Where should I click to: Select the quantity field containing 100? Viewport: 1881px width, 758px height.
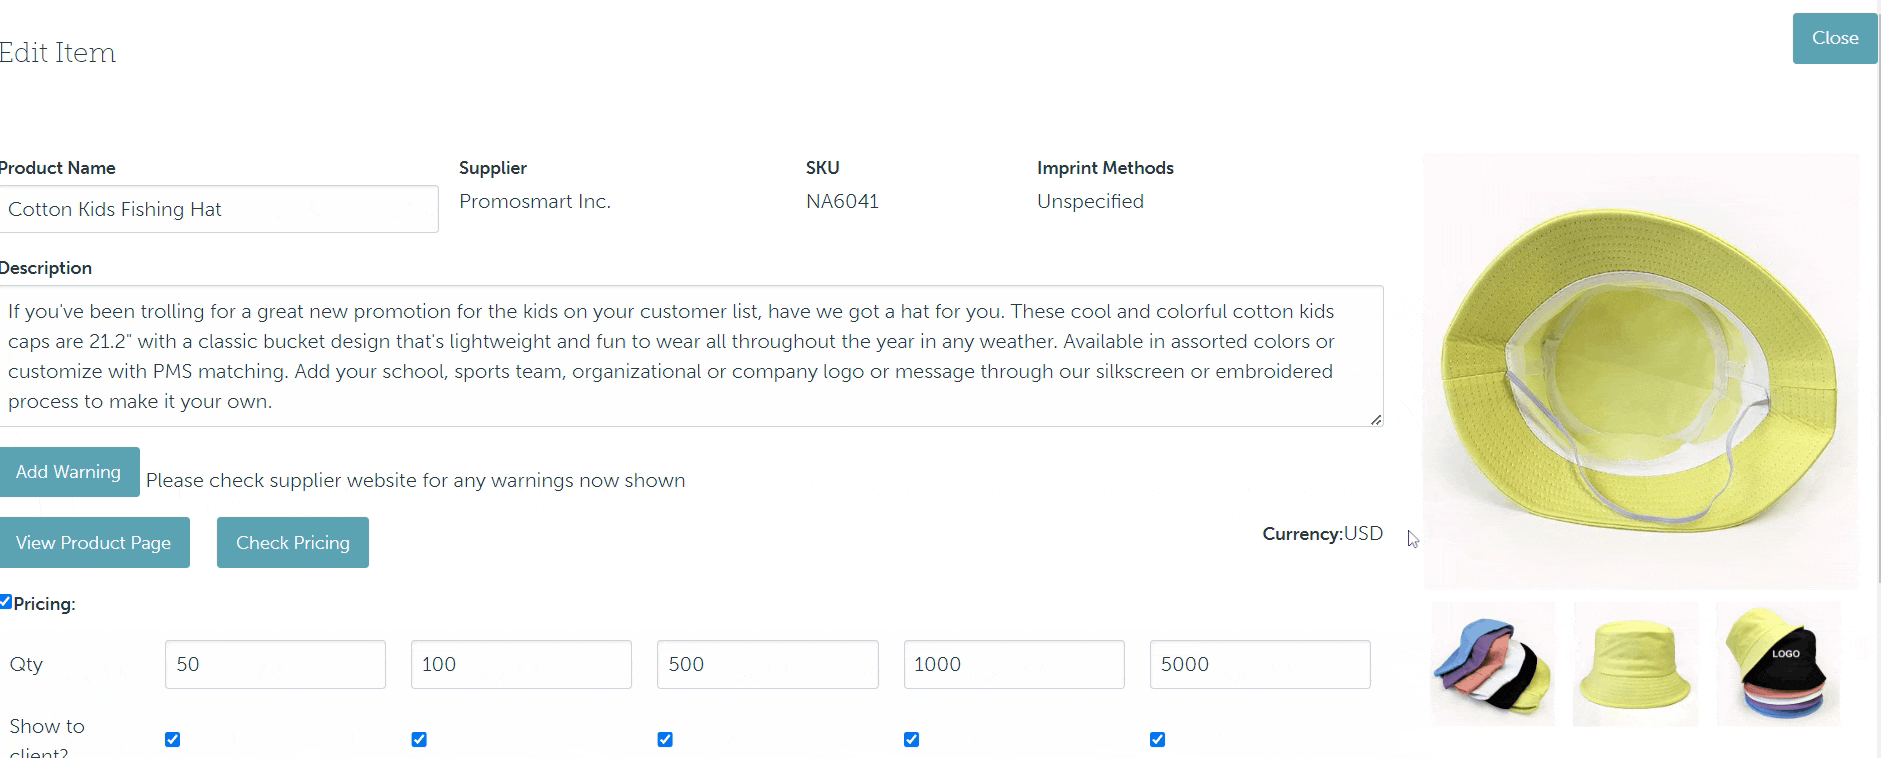(x=521, y=665)
